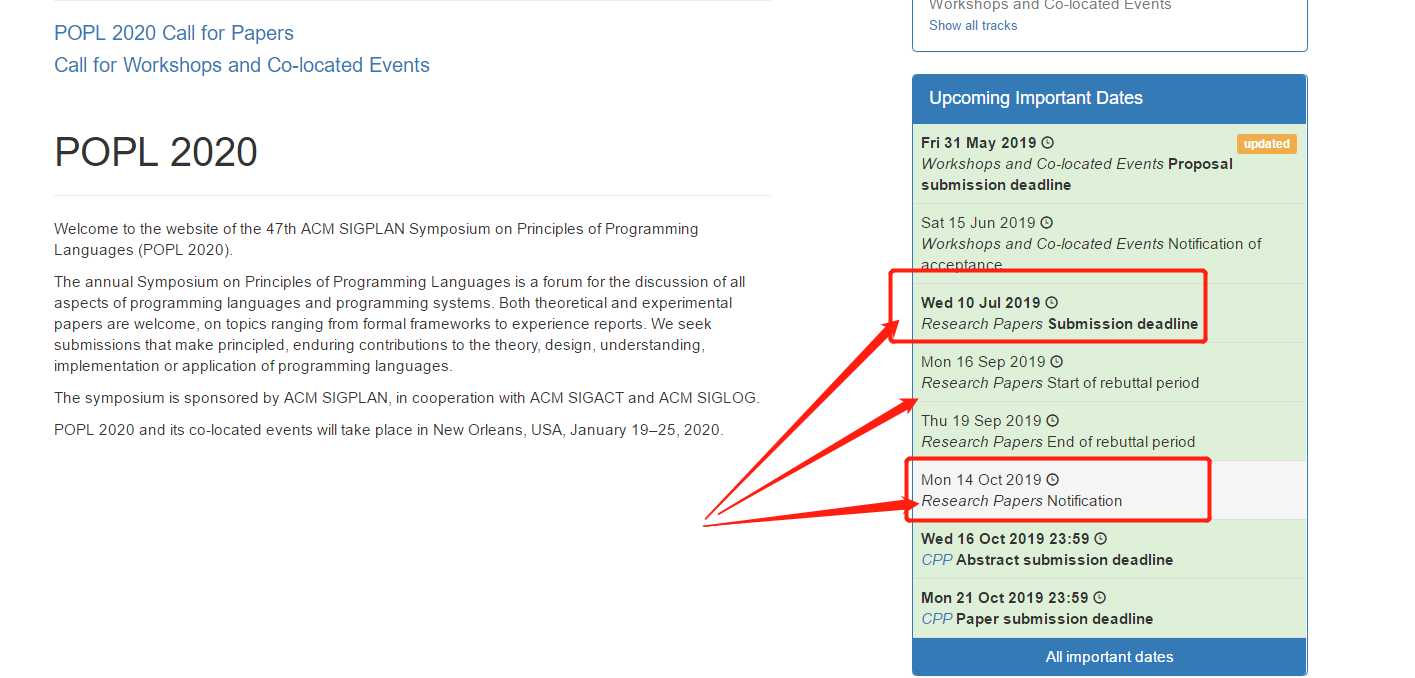Select Research Papers Submission deadline entry
This screenshot has width=1415, height=678.
coord(1109,313)
